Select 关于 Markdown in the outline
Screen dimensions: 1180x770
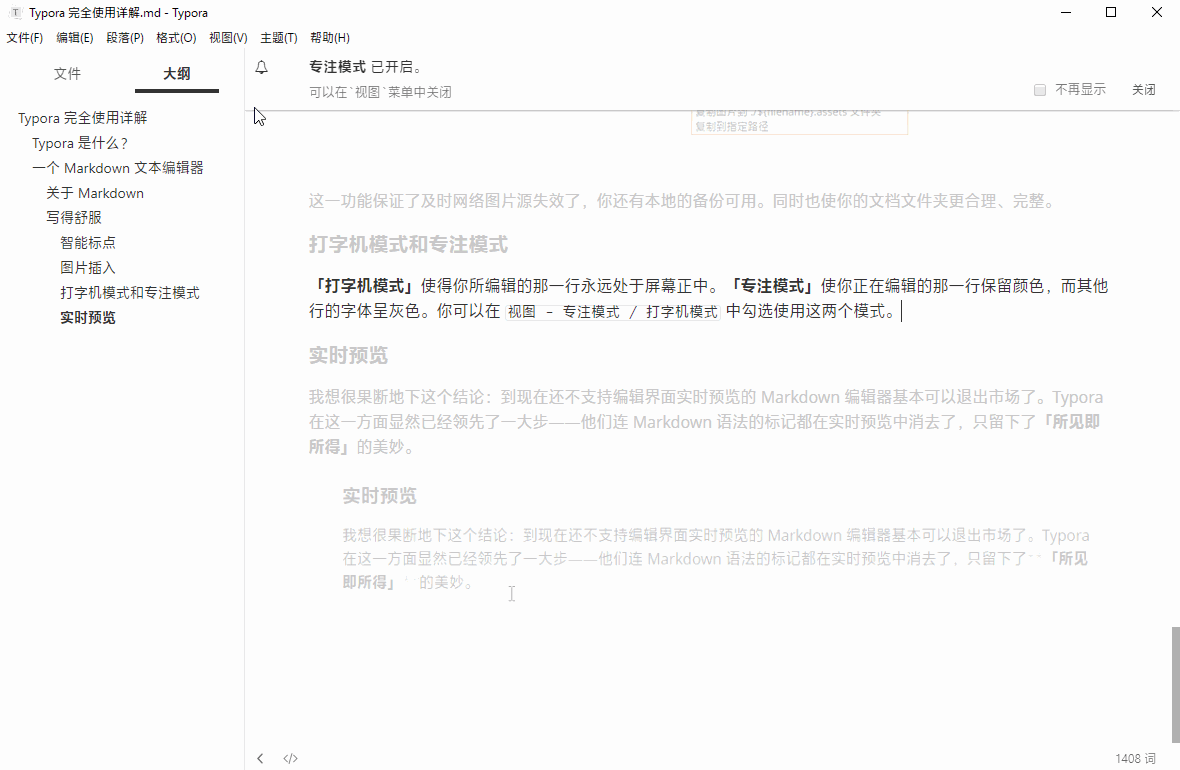(x=94, y=192)
